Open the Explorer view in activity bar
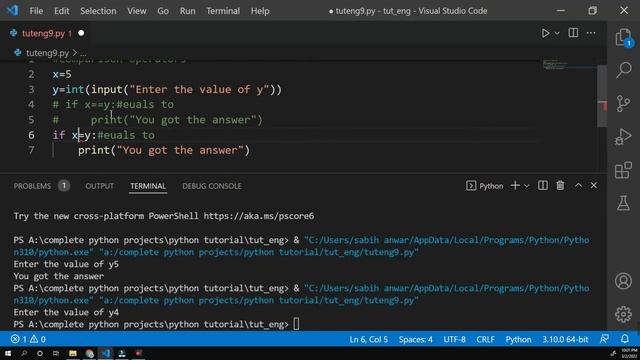The height and width of the screenshot is (360, 640). tap(623, 37)
